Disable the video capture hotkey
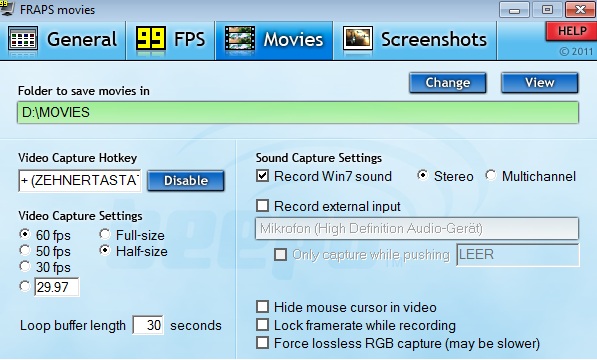 coord(186,180)
